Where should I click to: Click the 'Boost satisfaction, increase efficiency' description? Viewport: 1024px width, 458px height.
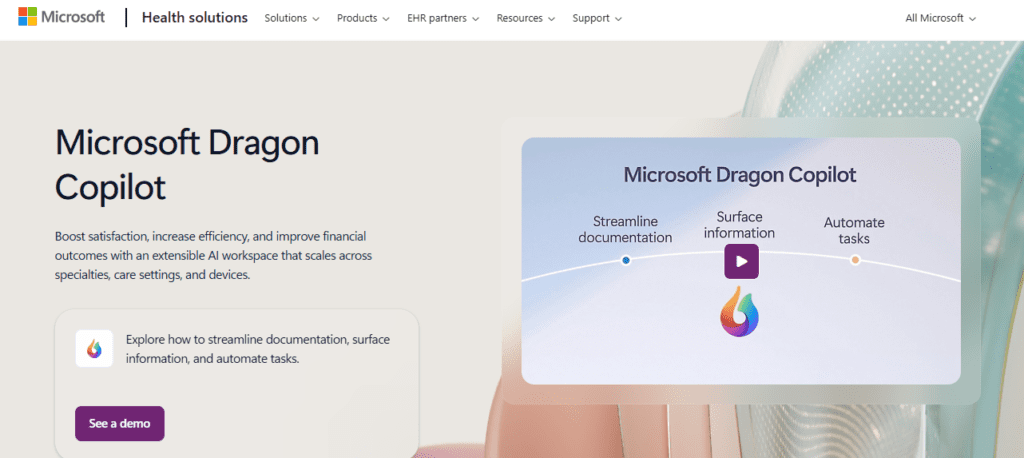tap(214, 255)
